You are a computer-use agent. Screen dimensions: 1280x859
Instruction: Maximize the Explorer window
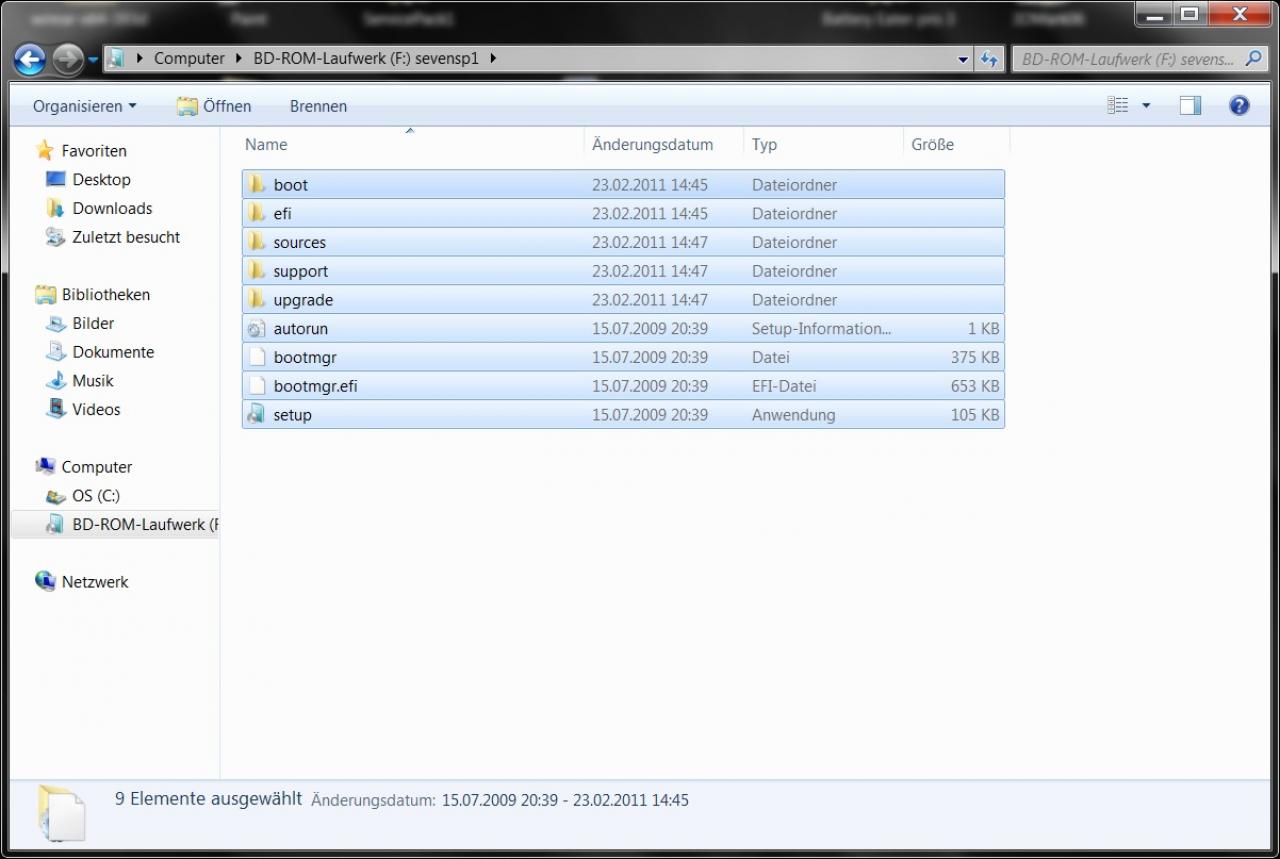[1189, 15]
